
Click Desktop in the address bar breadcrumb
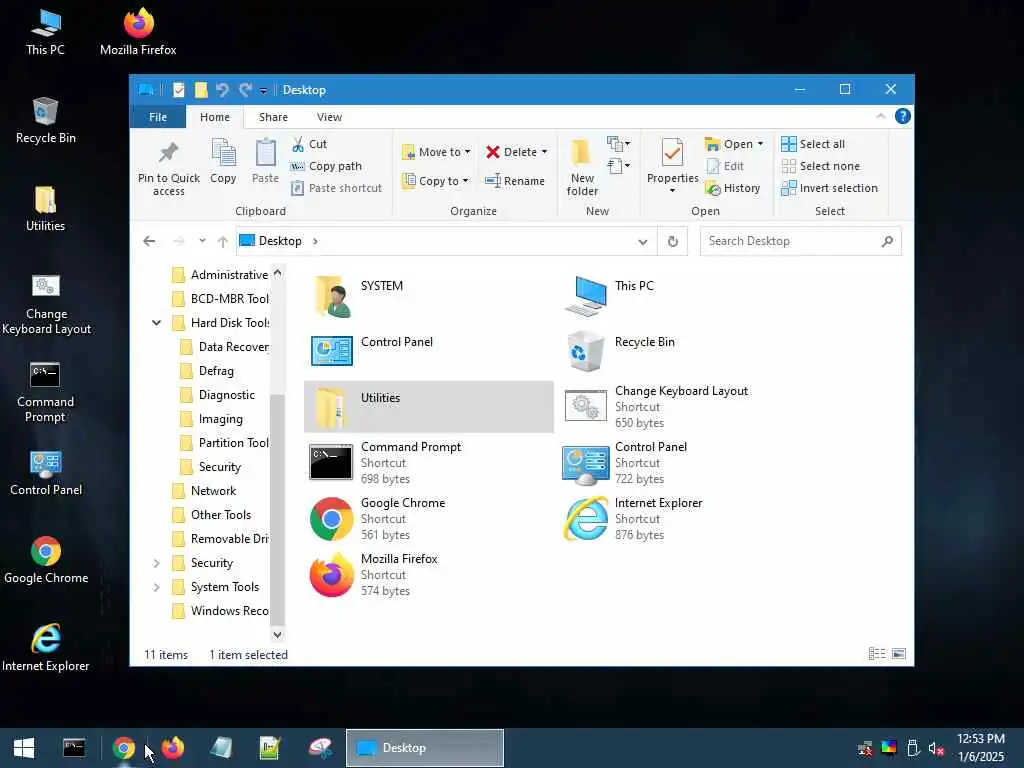280,241
